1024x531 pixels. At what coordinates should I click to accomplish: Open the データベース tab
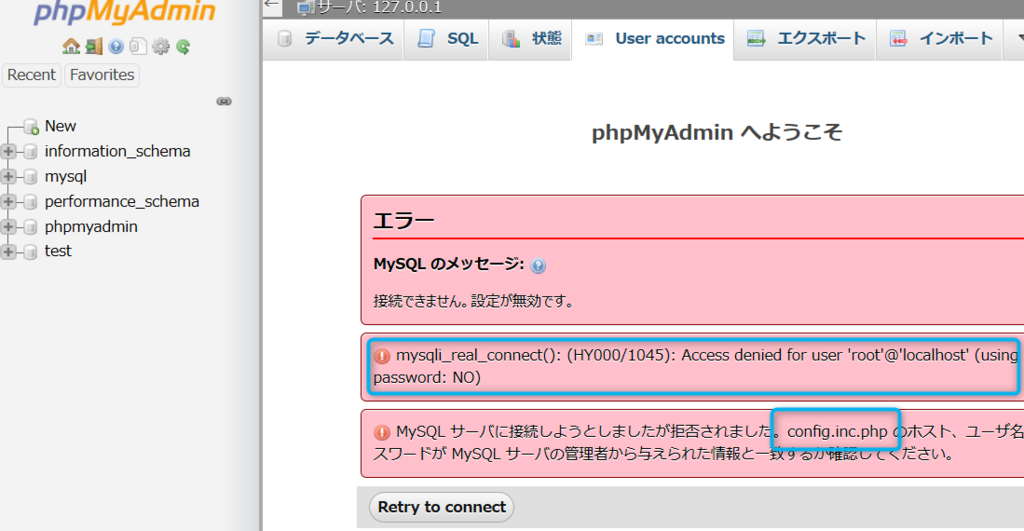(334, 39)
